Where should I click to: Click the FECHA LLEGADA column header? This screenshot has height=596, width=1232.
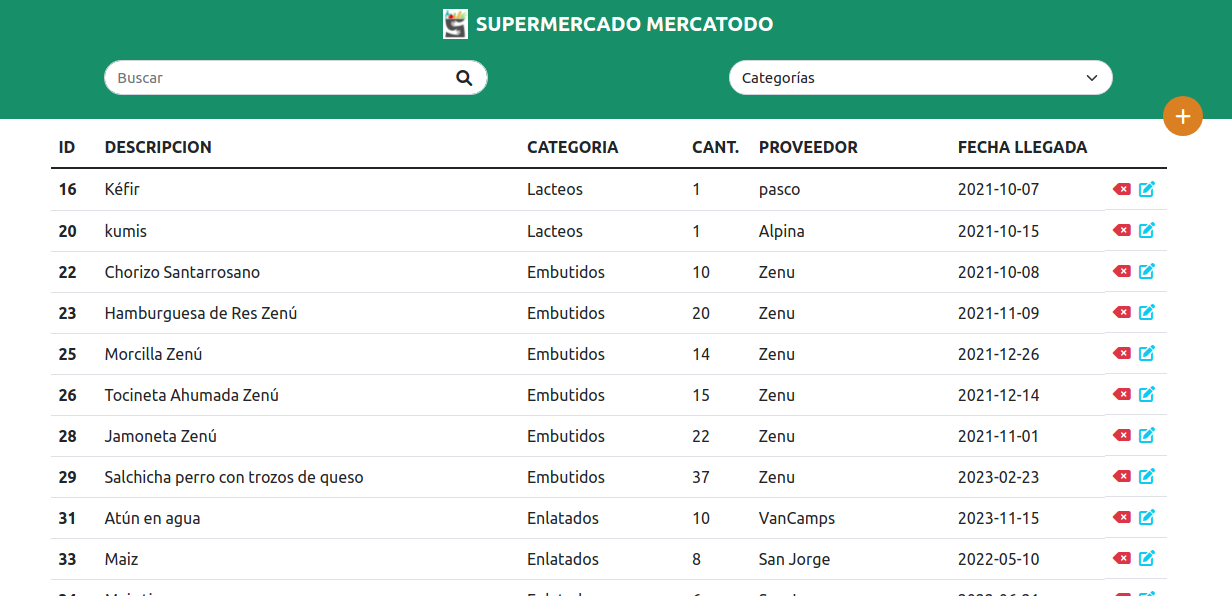(1022, 147)
